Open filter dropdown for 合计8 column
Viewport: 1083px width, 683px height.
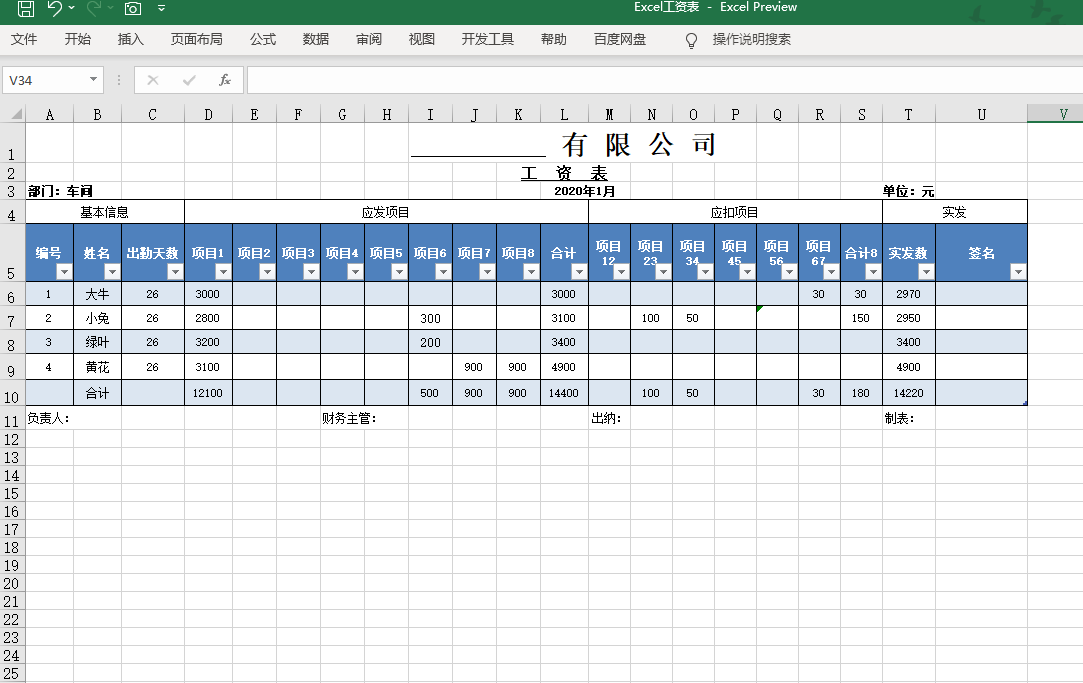click(x=873, y=272)
